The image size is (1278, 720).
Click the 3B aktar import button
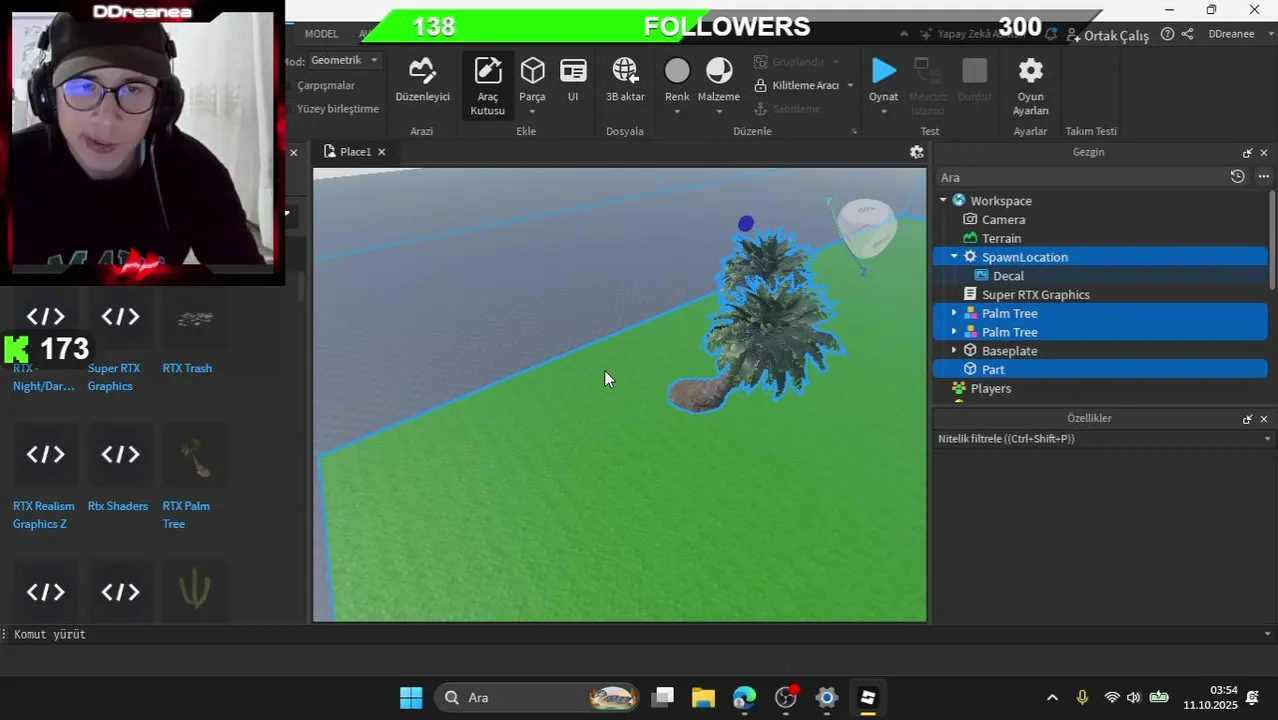point(625,80)
